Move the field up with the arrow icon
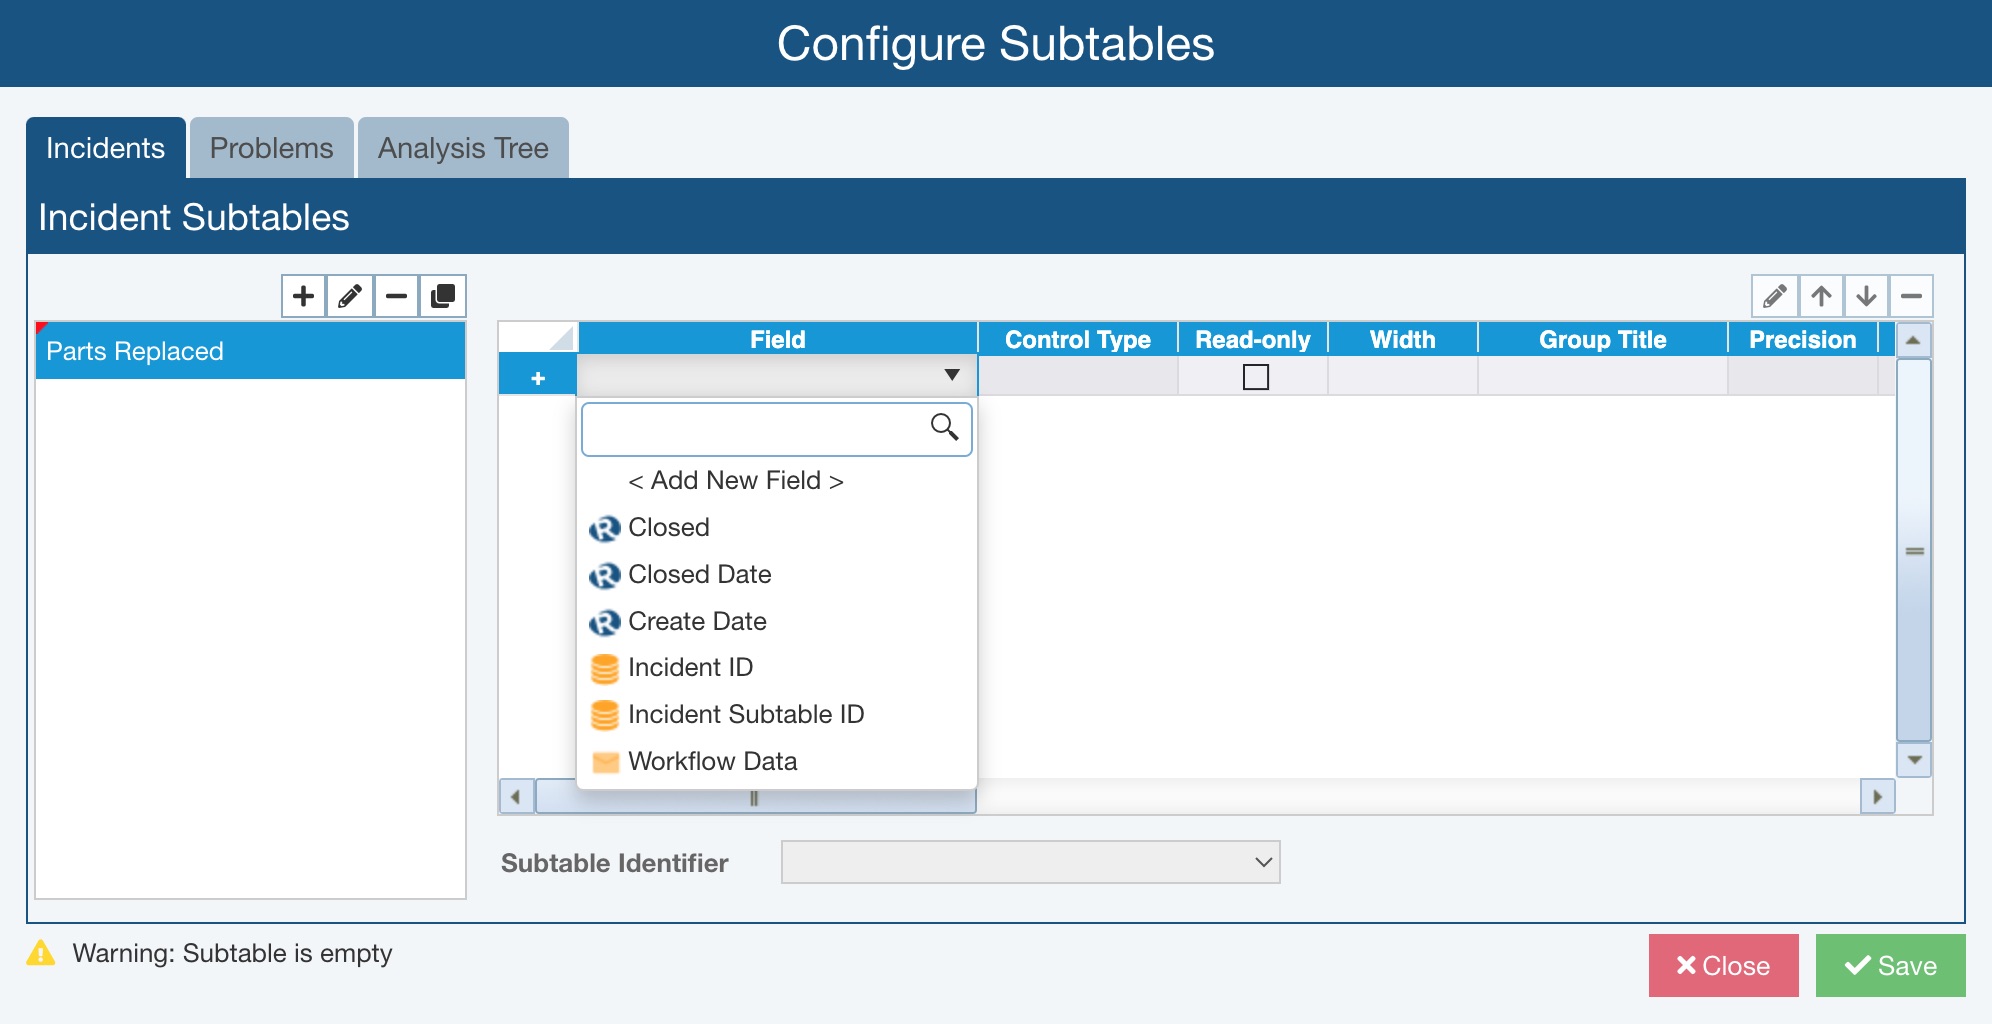Screen dimensions: 1992x1024 (1821, 296)
